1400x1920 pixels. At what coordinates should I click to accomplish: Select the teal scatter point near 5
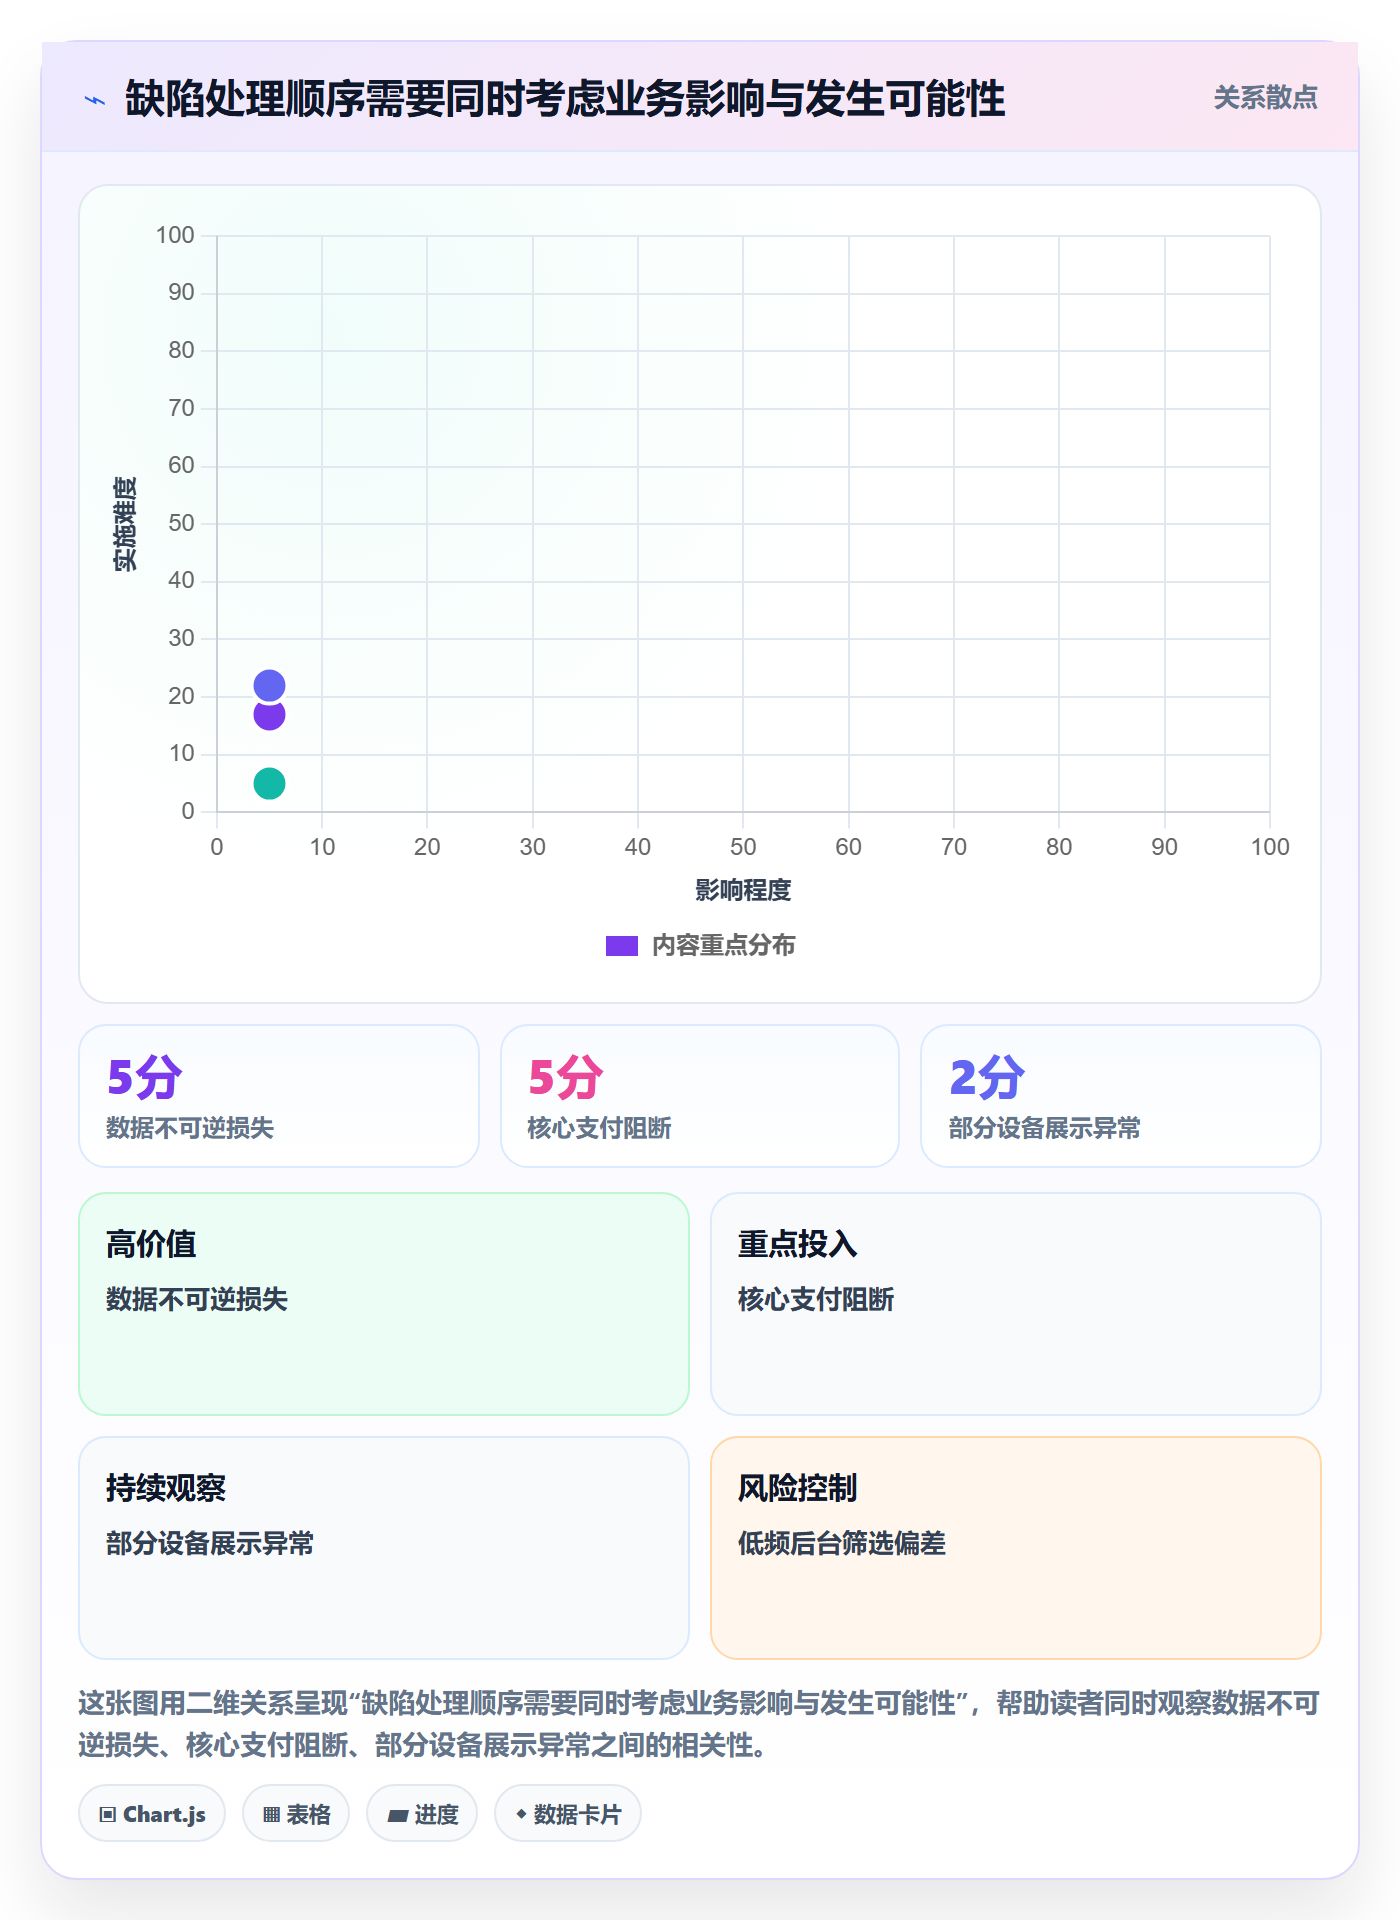click(269, 784)
